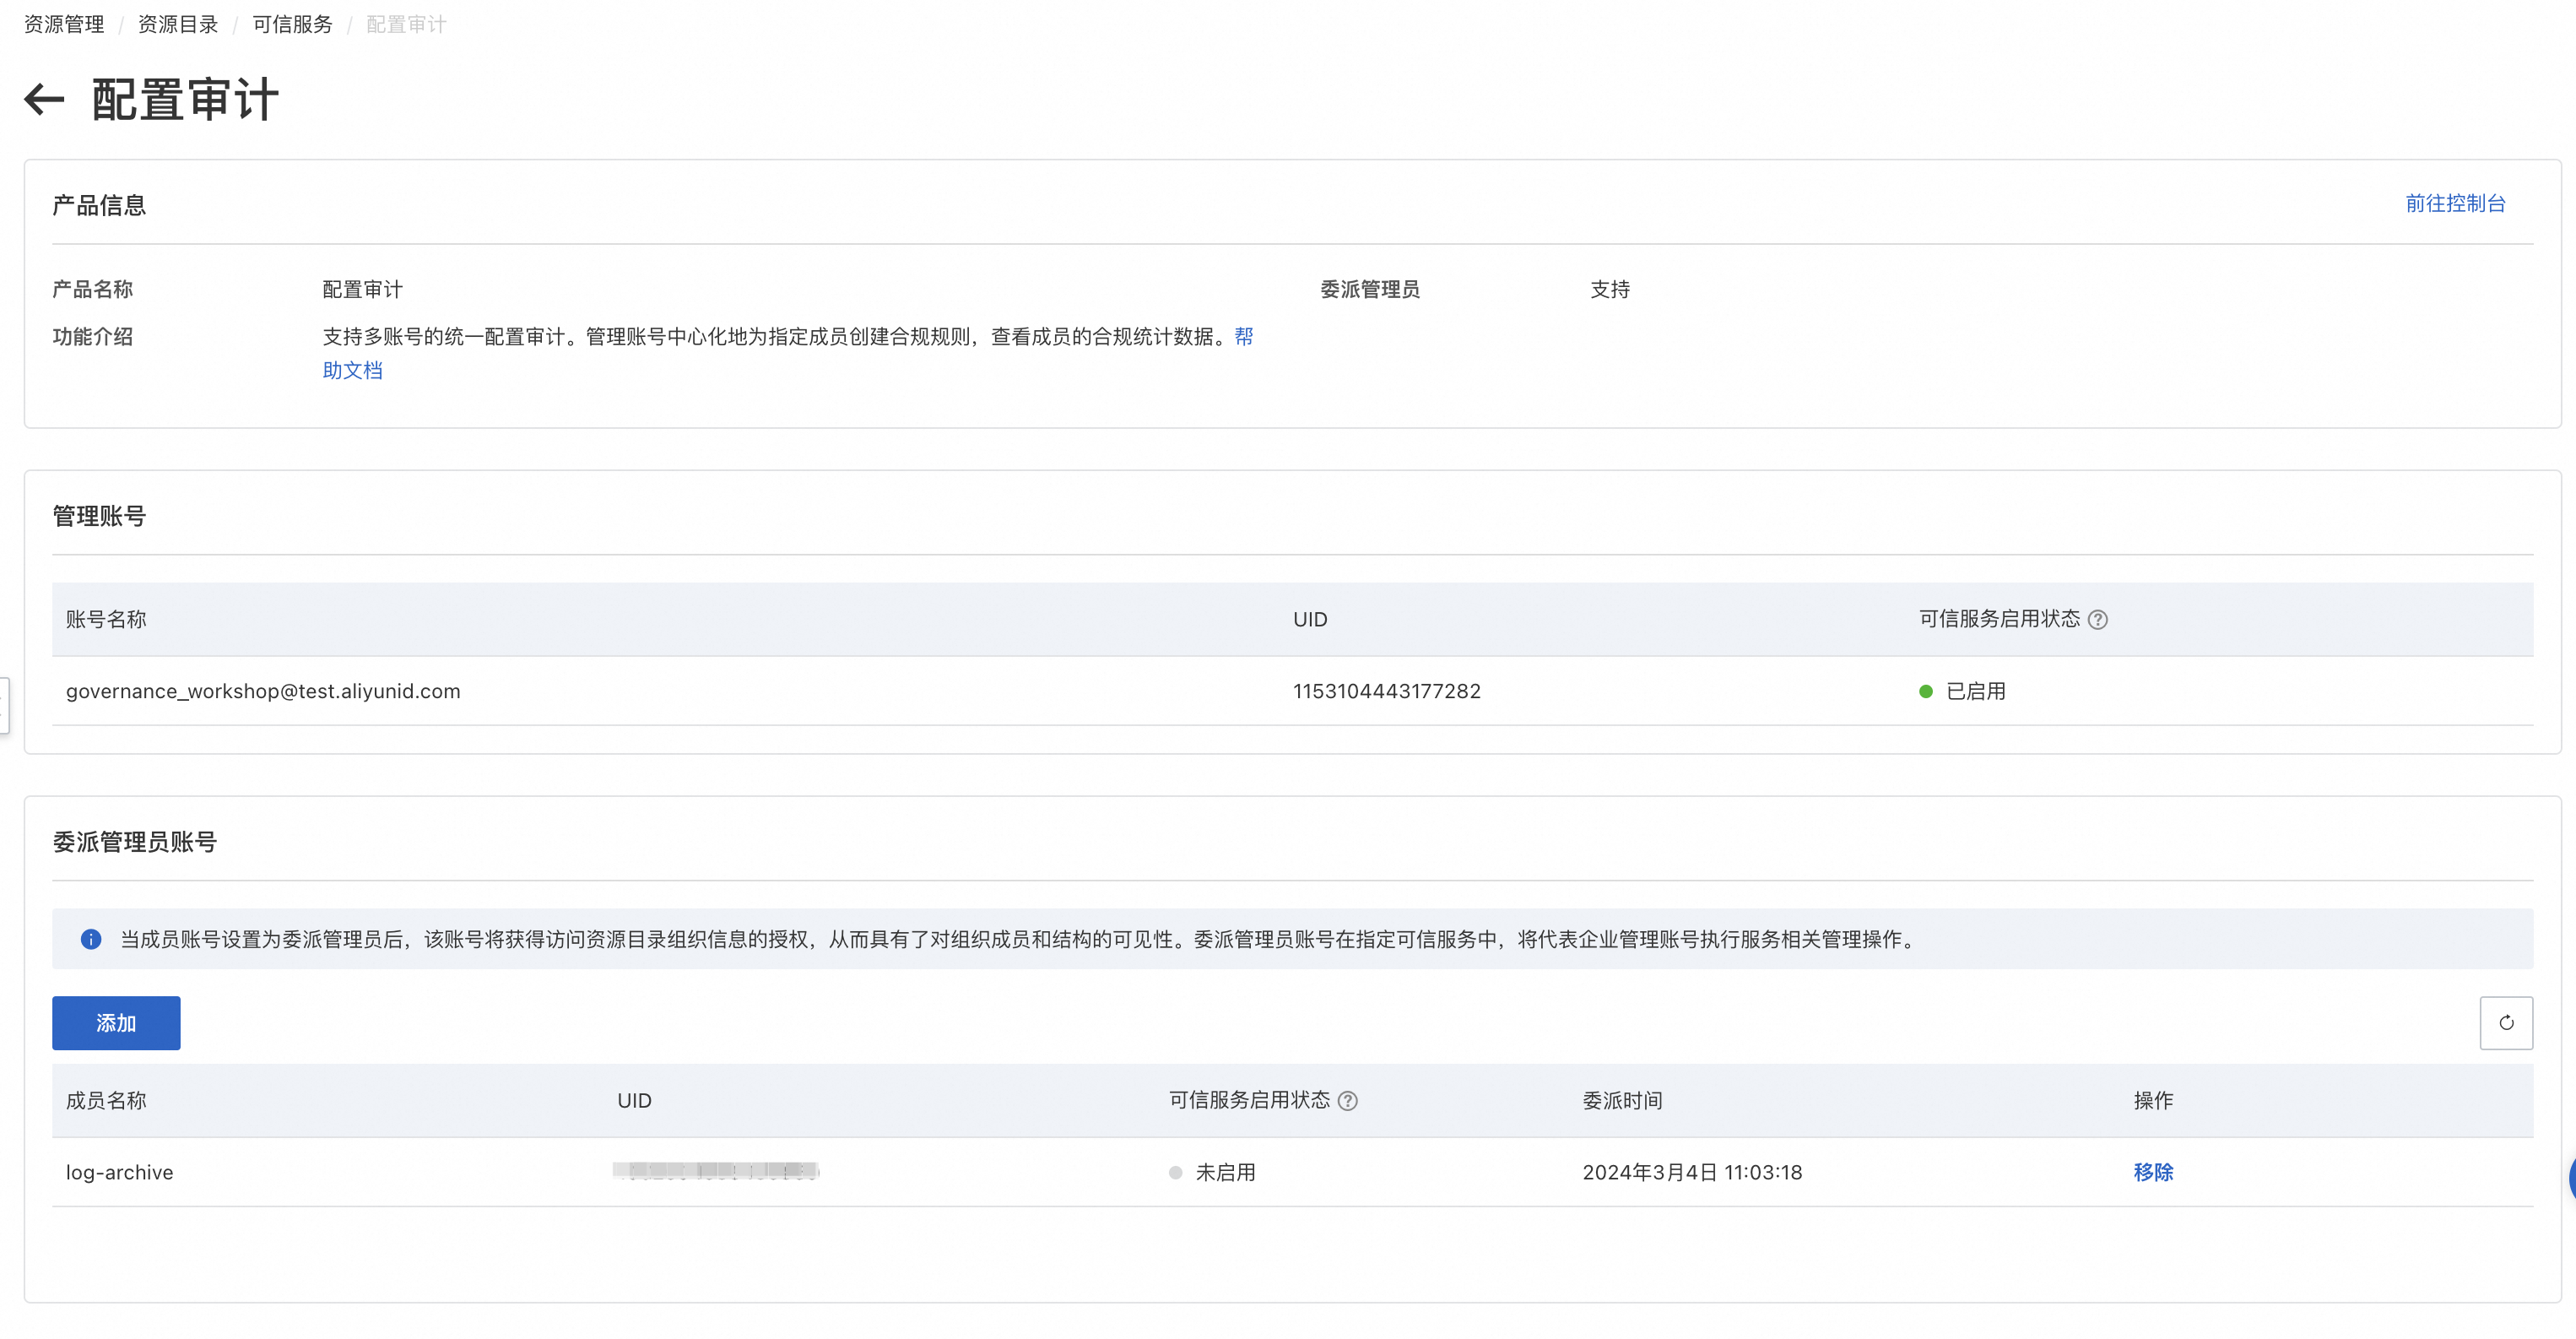Open 资源管理 breadcrumb
This screenshot has height=1339, width=2576.
(64, 24)
